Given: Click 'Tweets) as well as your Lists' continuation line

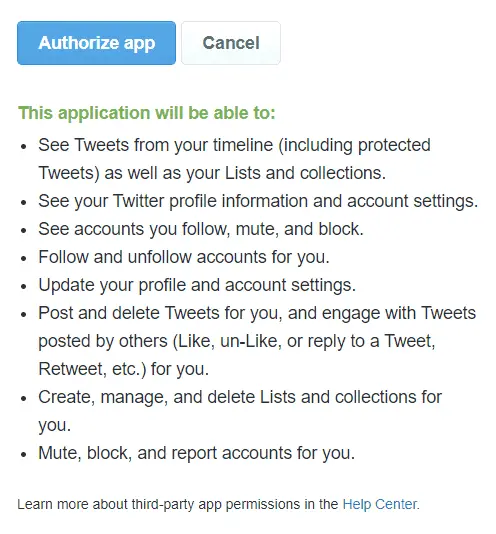Looking at the screenshot, I should 212,173.
